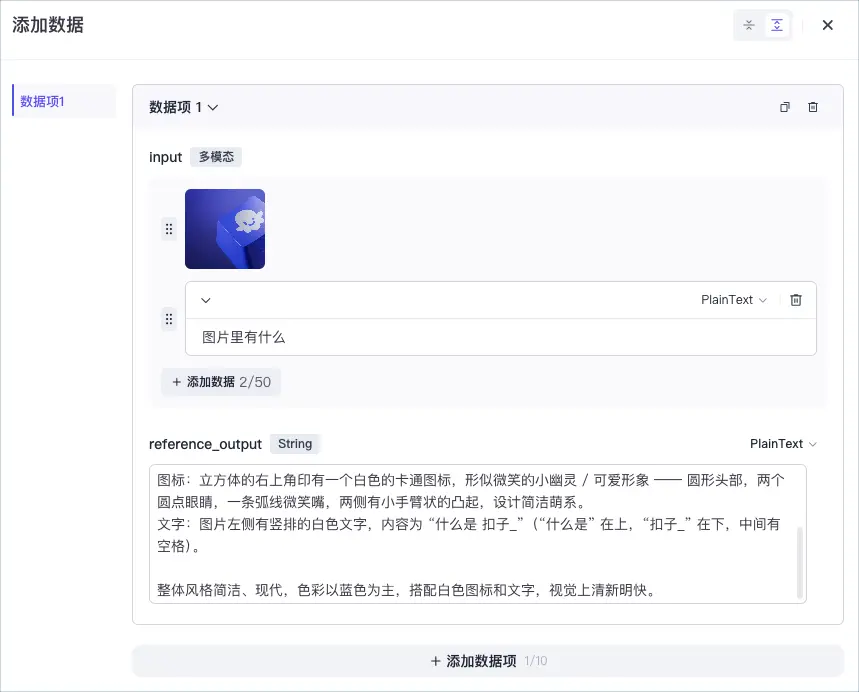The width and height of the screenshot is (859, 692).
Task: Click the input field label
Action: (x=165, y=157)
